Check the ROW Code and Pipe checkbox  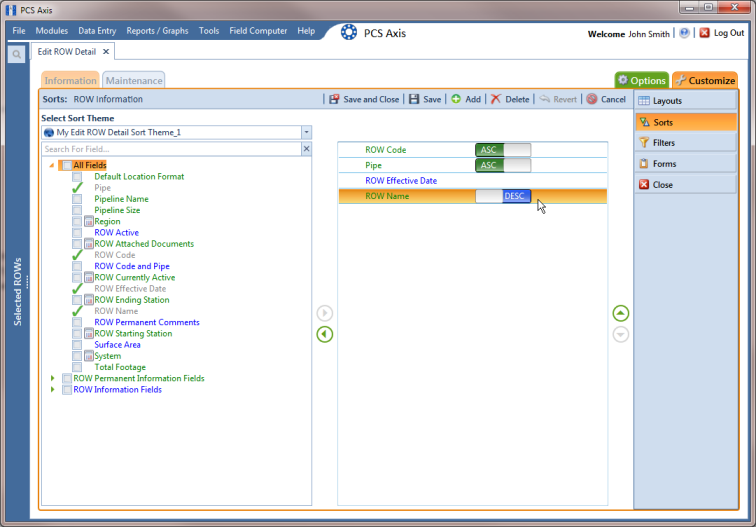pyautogui.click(x=77, y=266)
